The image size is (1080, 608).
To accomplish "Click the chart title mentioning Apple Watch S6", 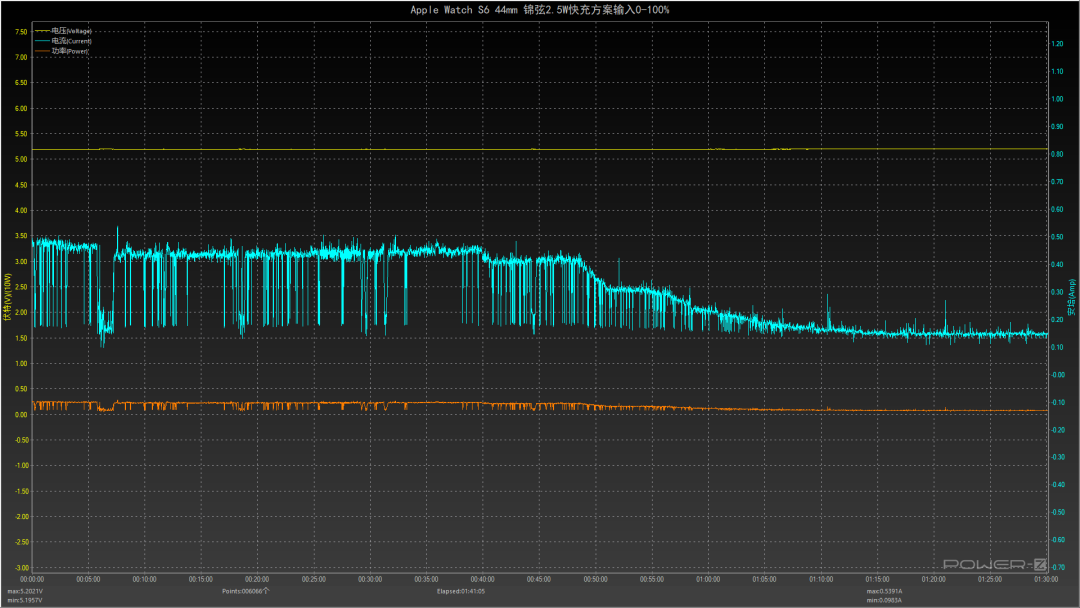I will click(x=540, y=10).
